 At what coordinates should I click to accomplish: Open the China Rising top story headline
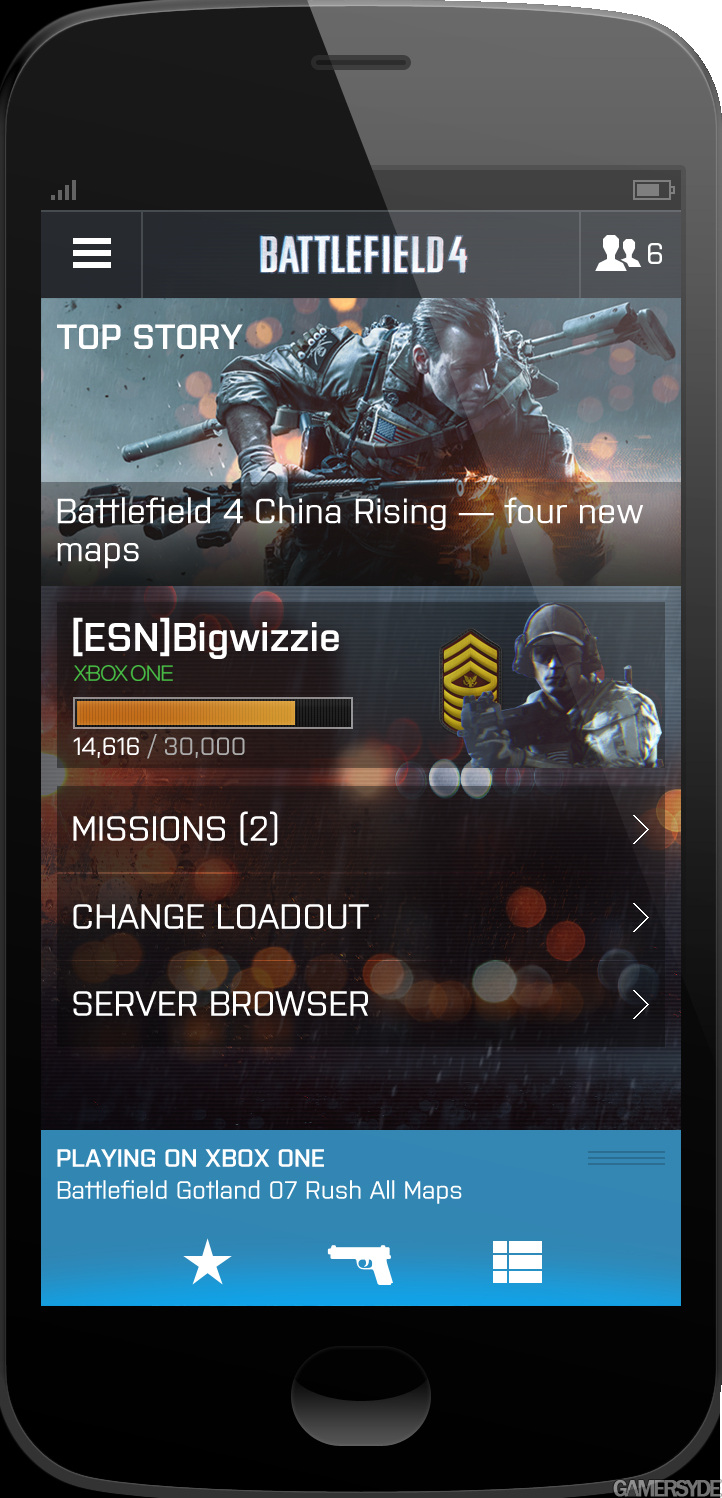[349, 530]
